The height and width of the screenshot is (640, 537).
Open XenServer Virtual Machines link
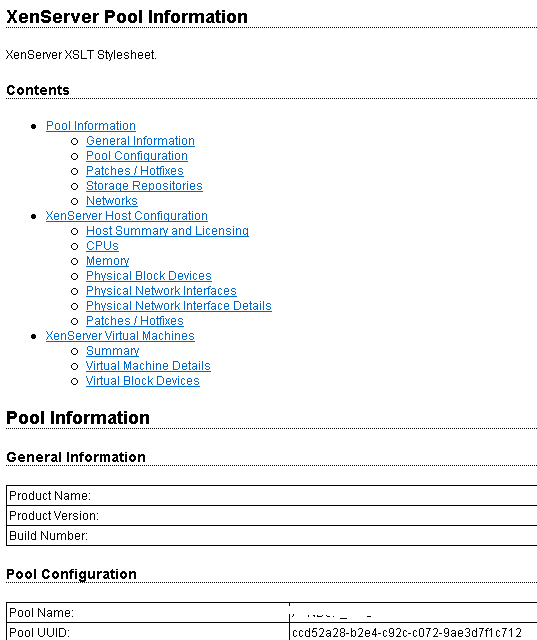[120, 336]
